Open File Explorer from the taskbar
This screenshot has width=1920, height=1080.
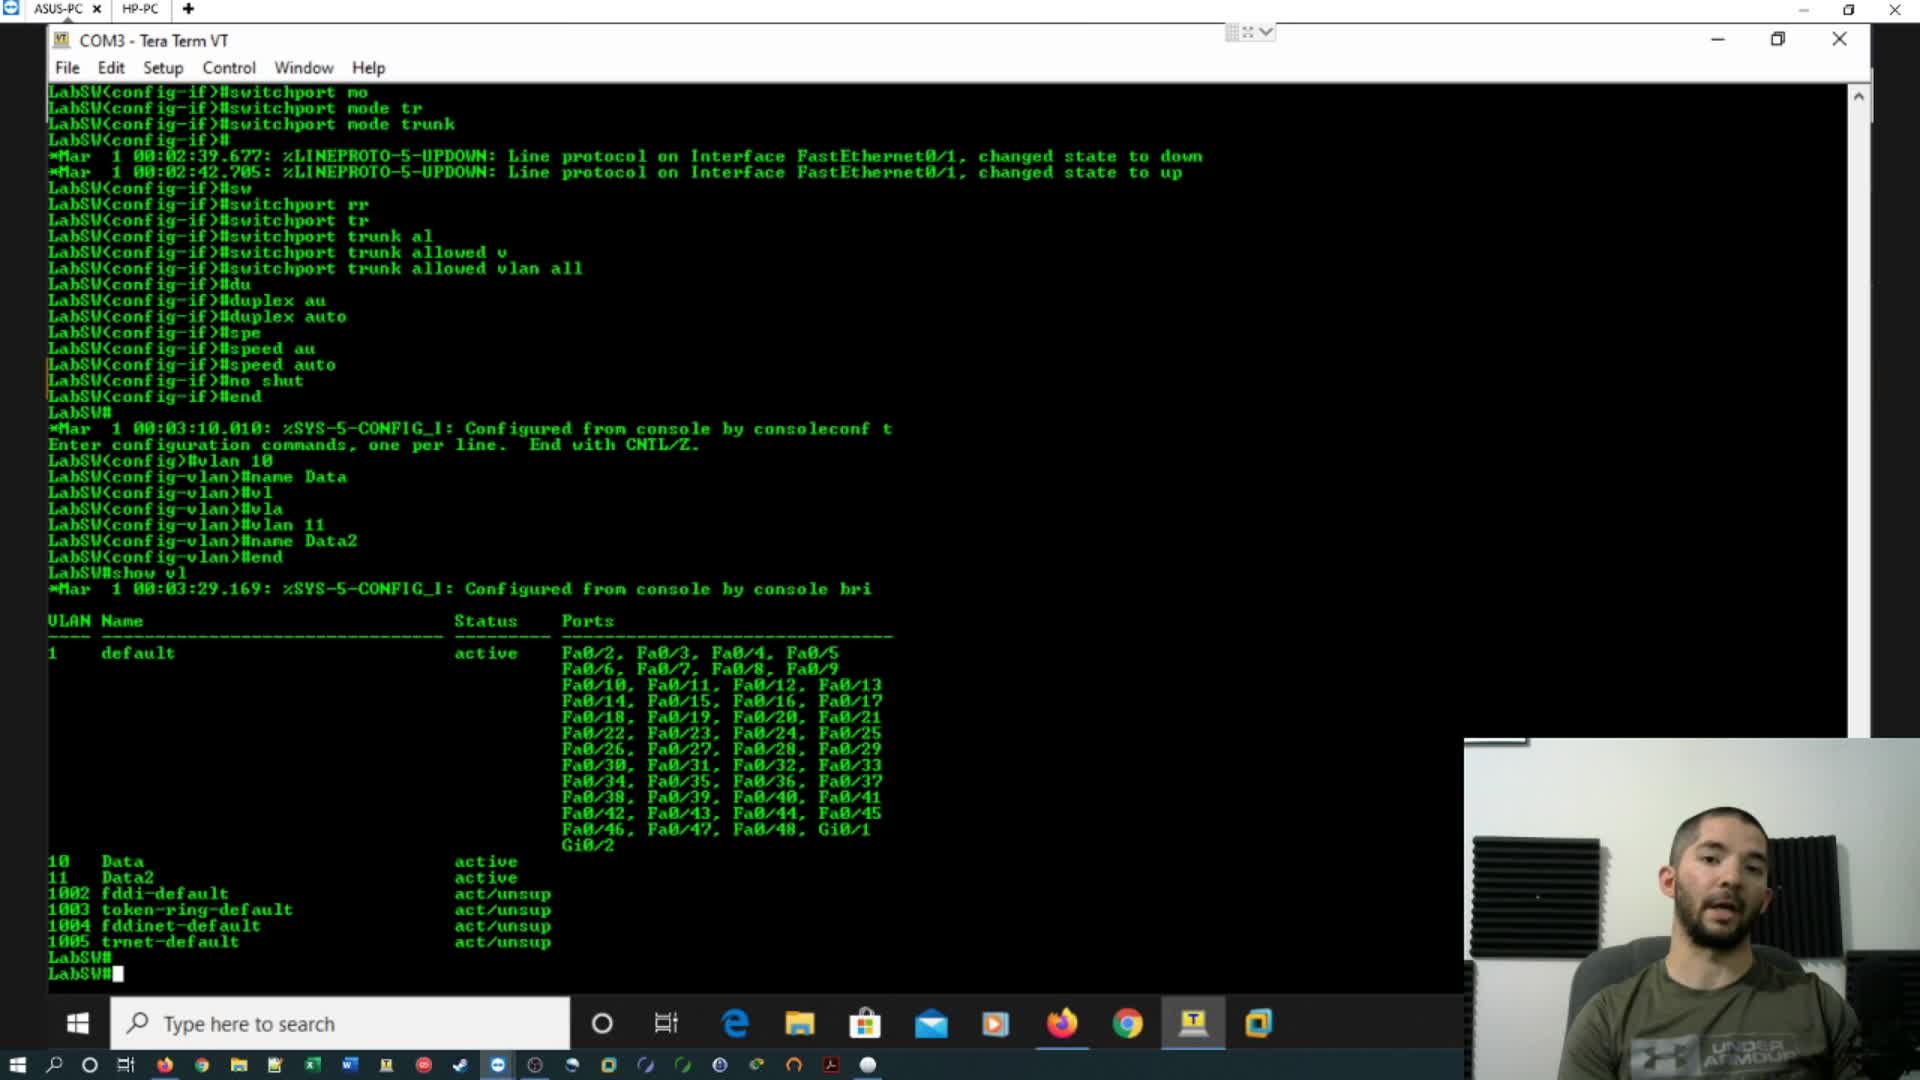800,1023
